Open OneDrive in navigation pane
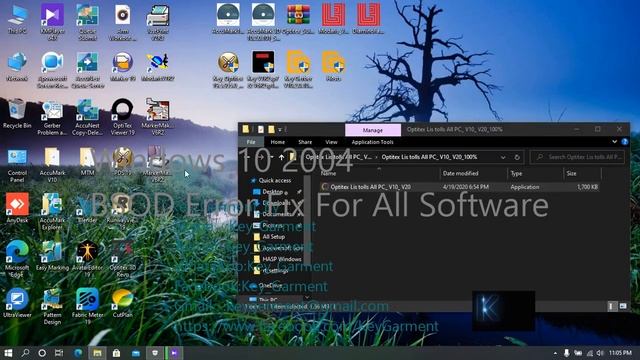Image resolution: width=640 pixels, height=360 pixels. (x=269, y=286)
